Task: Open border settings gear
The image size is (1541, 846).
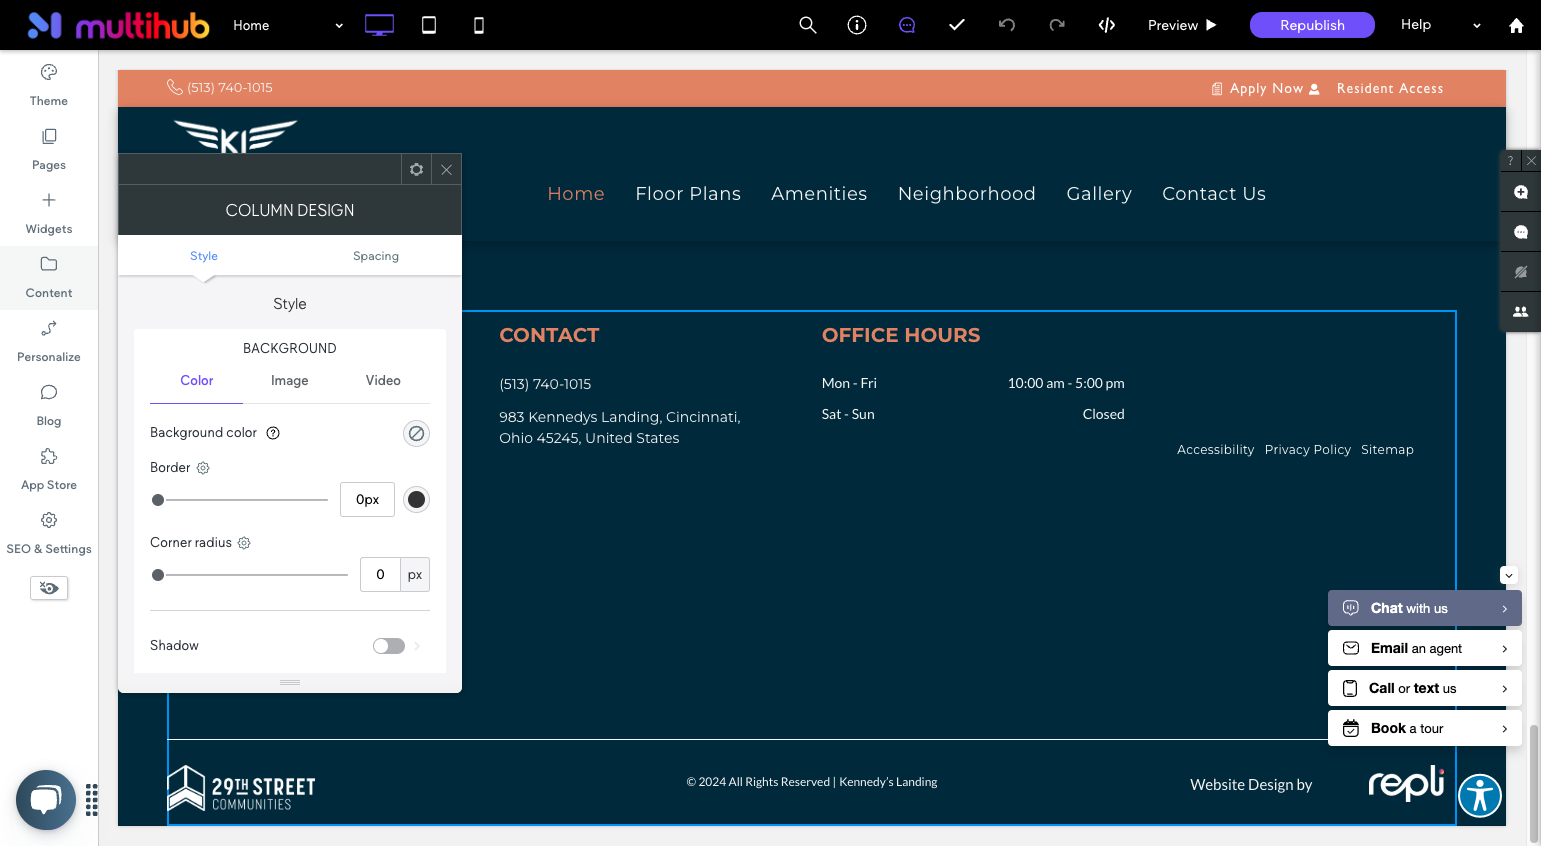Action: coord(203,468)
